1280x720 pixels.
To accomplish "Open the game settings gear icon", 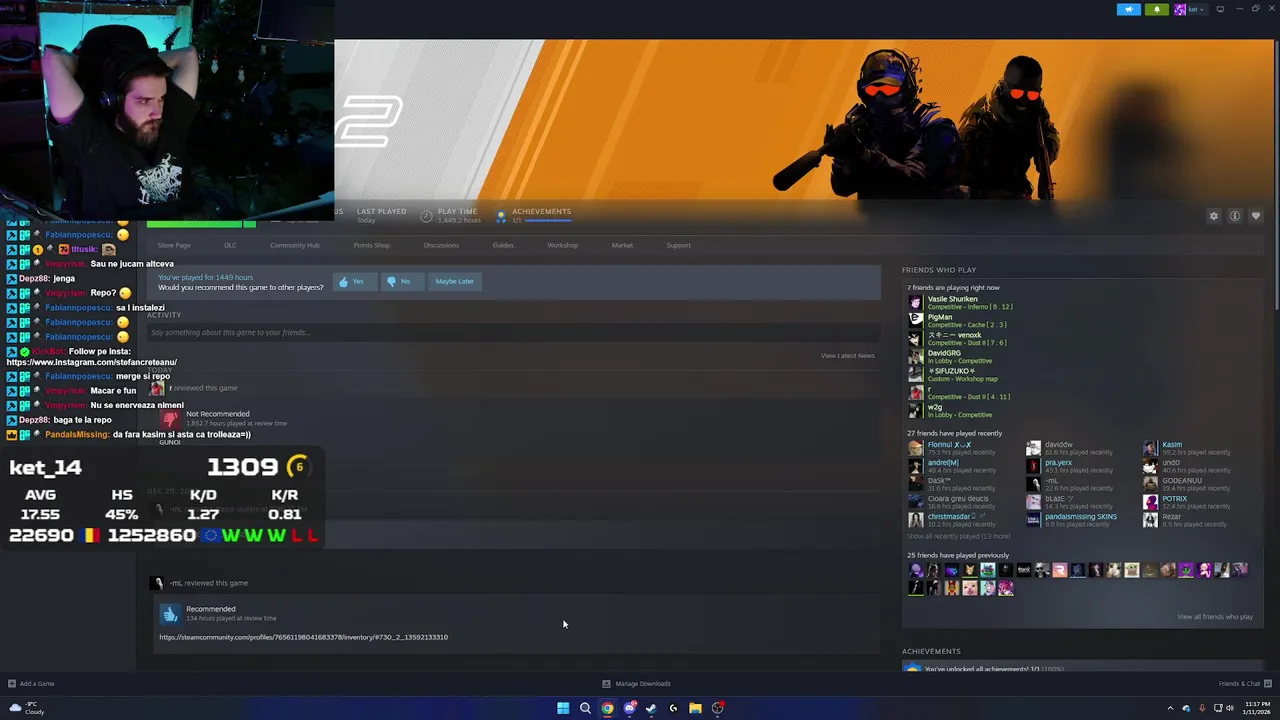I will 1214,216.
